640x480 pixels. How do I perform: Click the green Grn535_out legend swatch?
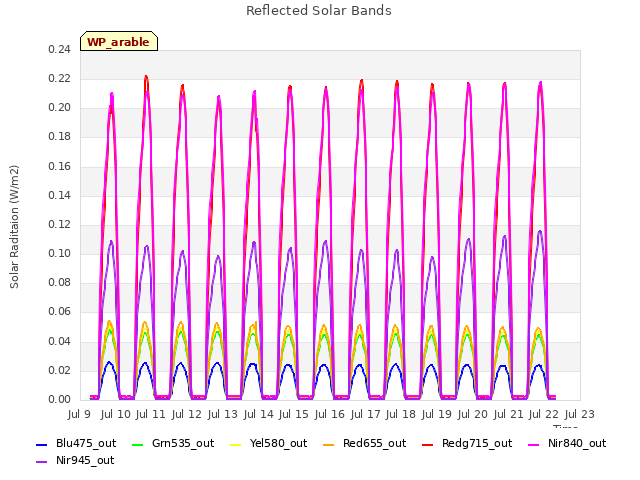(x=138, y=444)
